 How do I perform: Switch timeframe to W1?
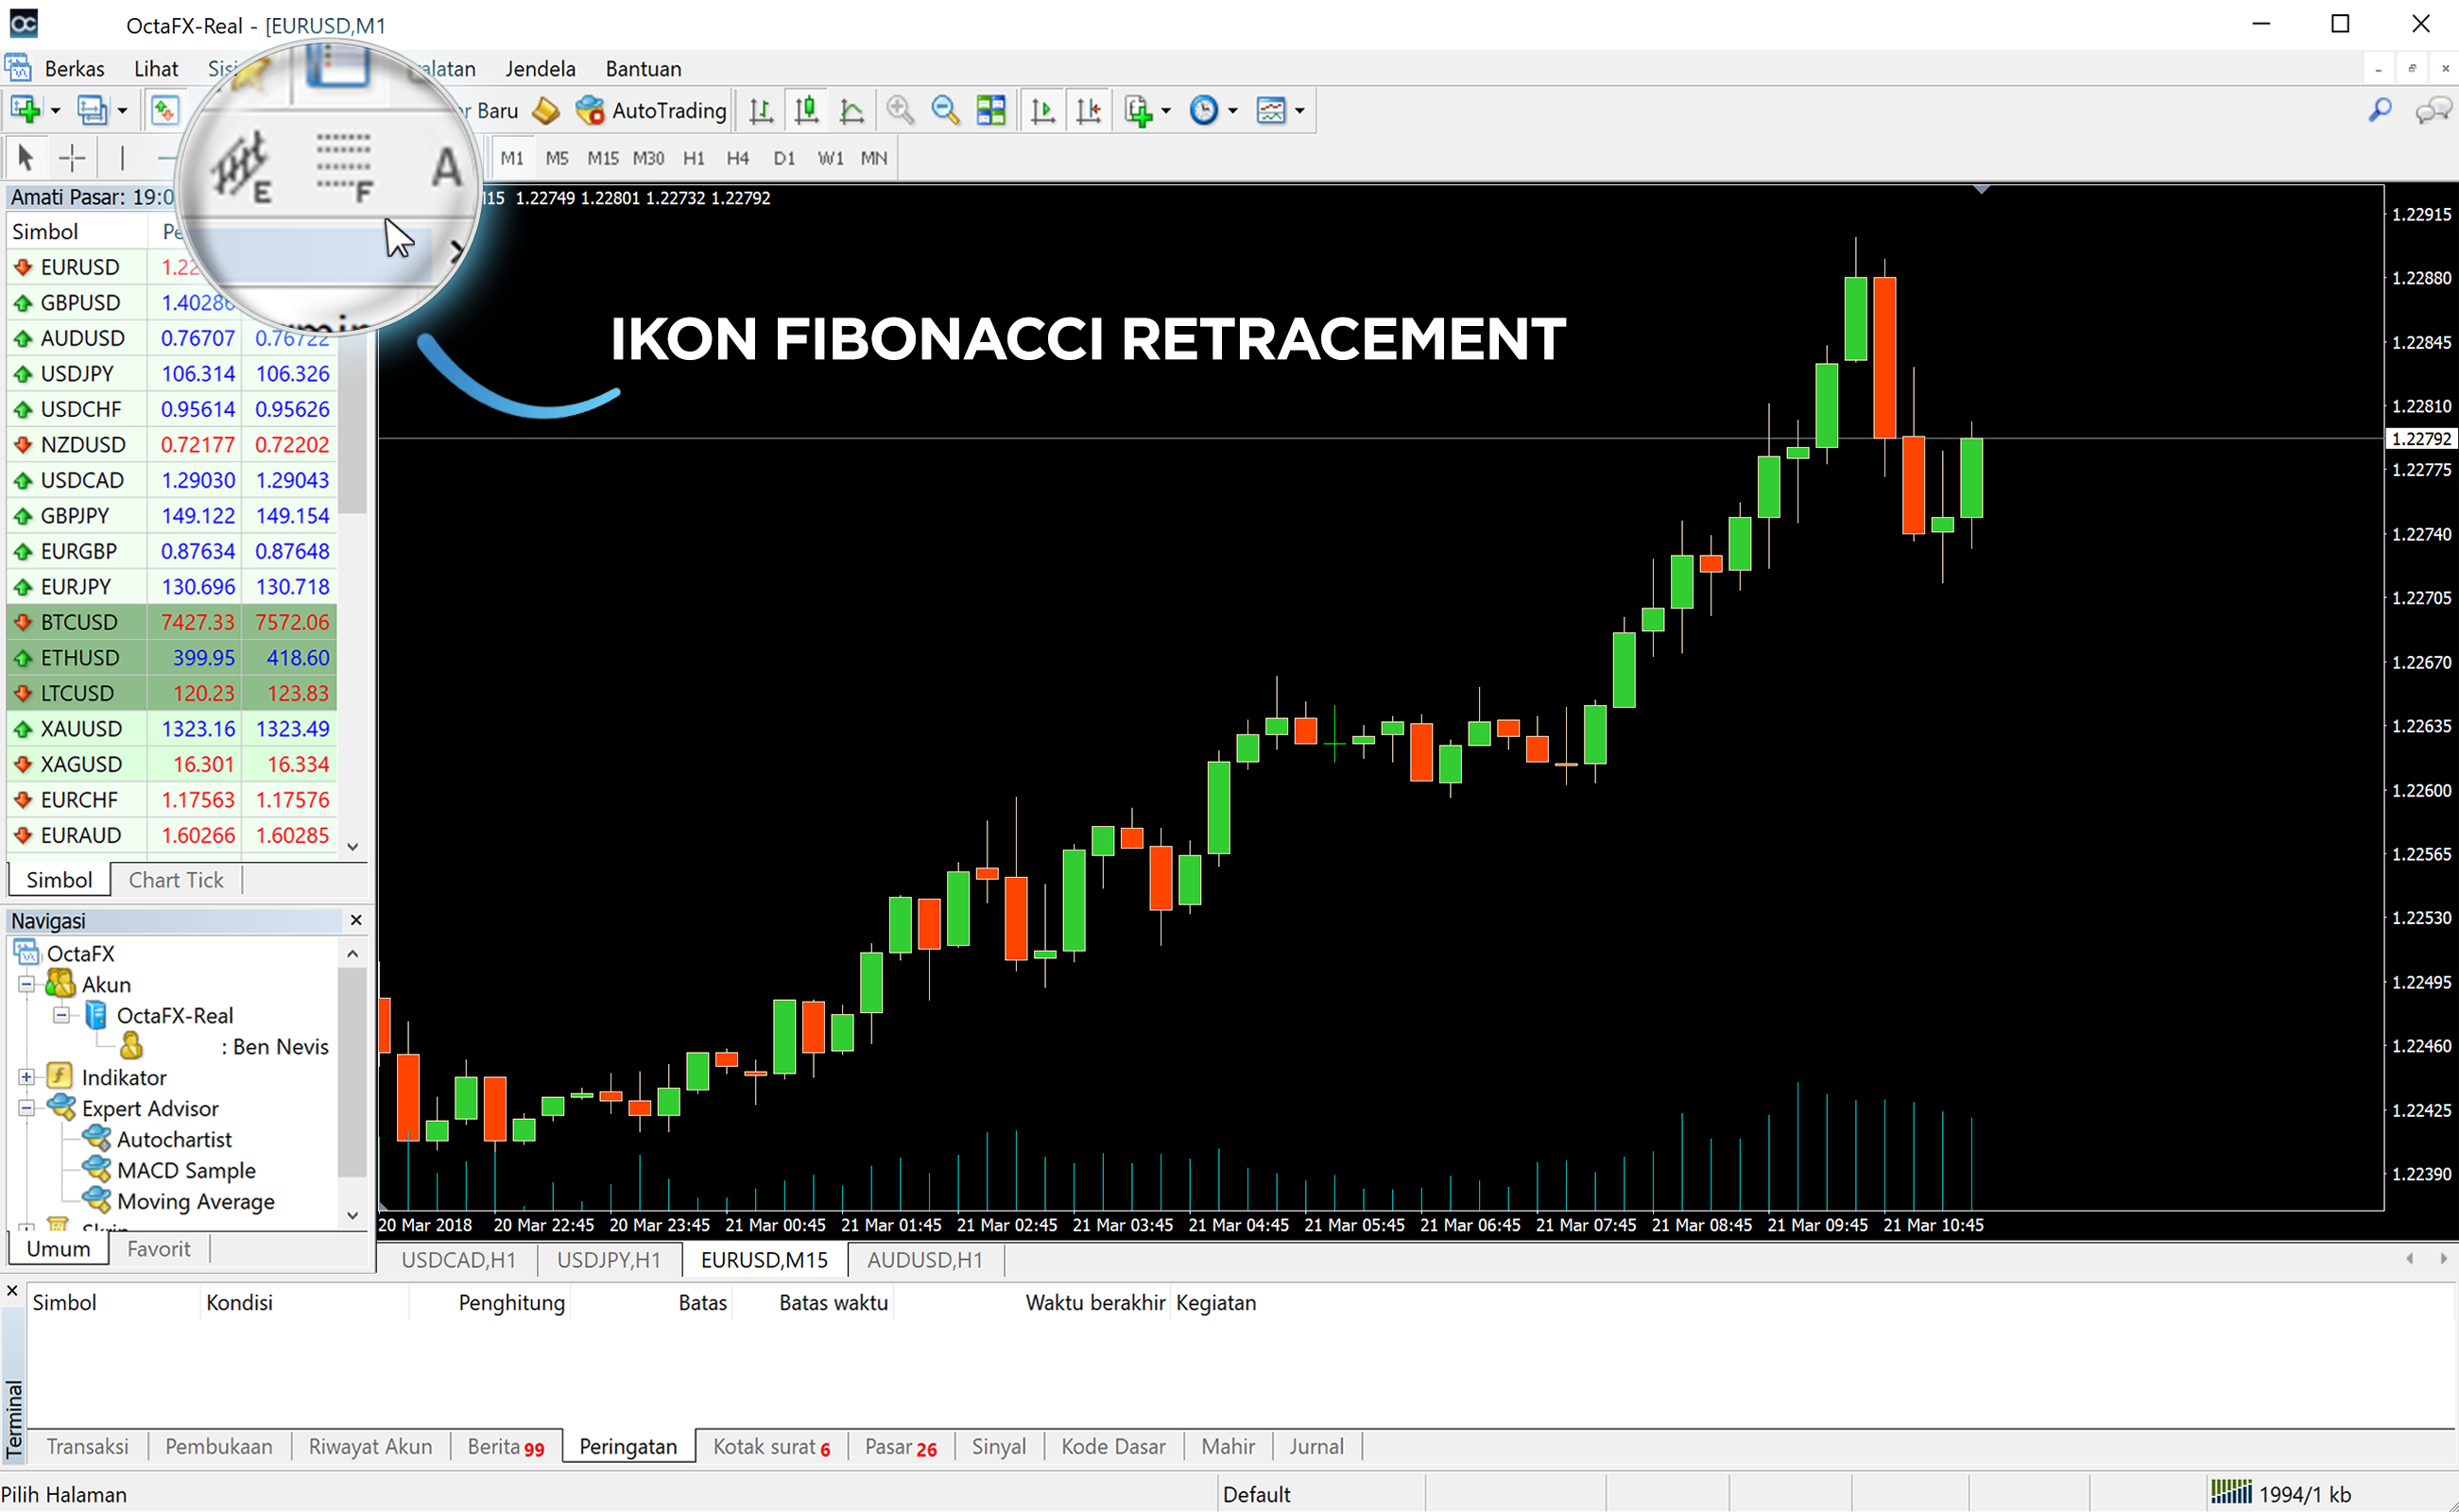click(830, 158)
